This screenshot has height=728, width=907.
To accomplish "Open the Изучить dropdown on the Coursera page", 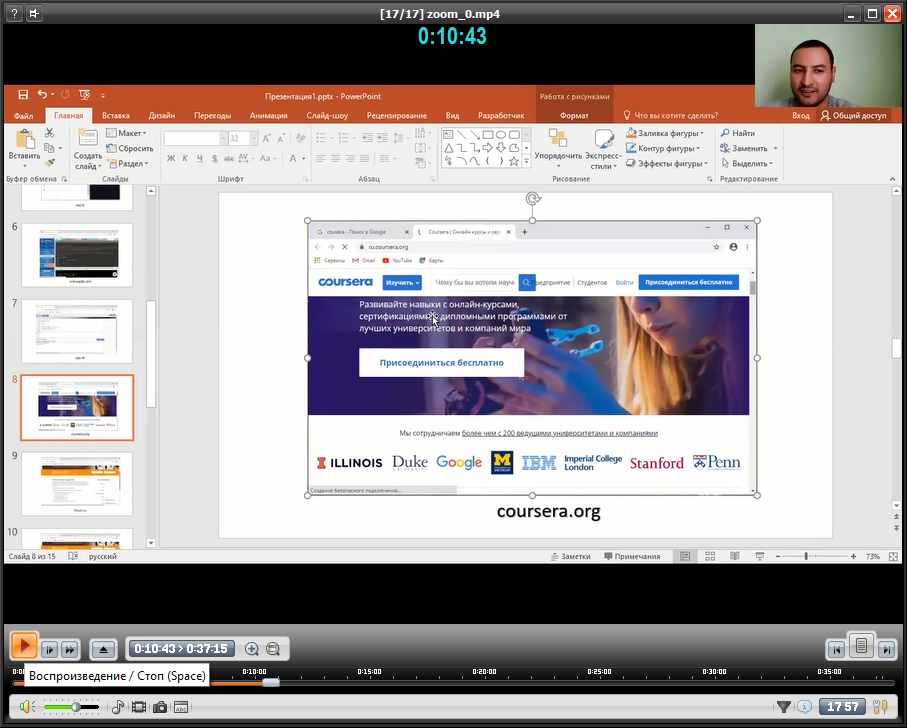I will 402,283.
